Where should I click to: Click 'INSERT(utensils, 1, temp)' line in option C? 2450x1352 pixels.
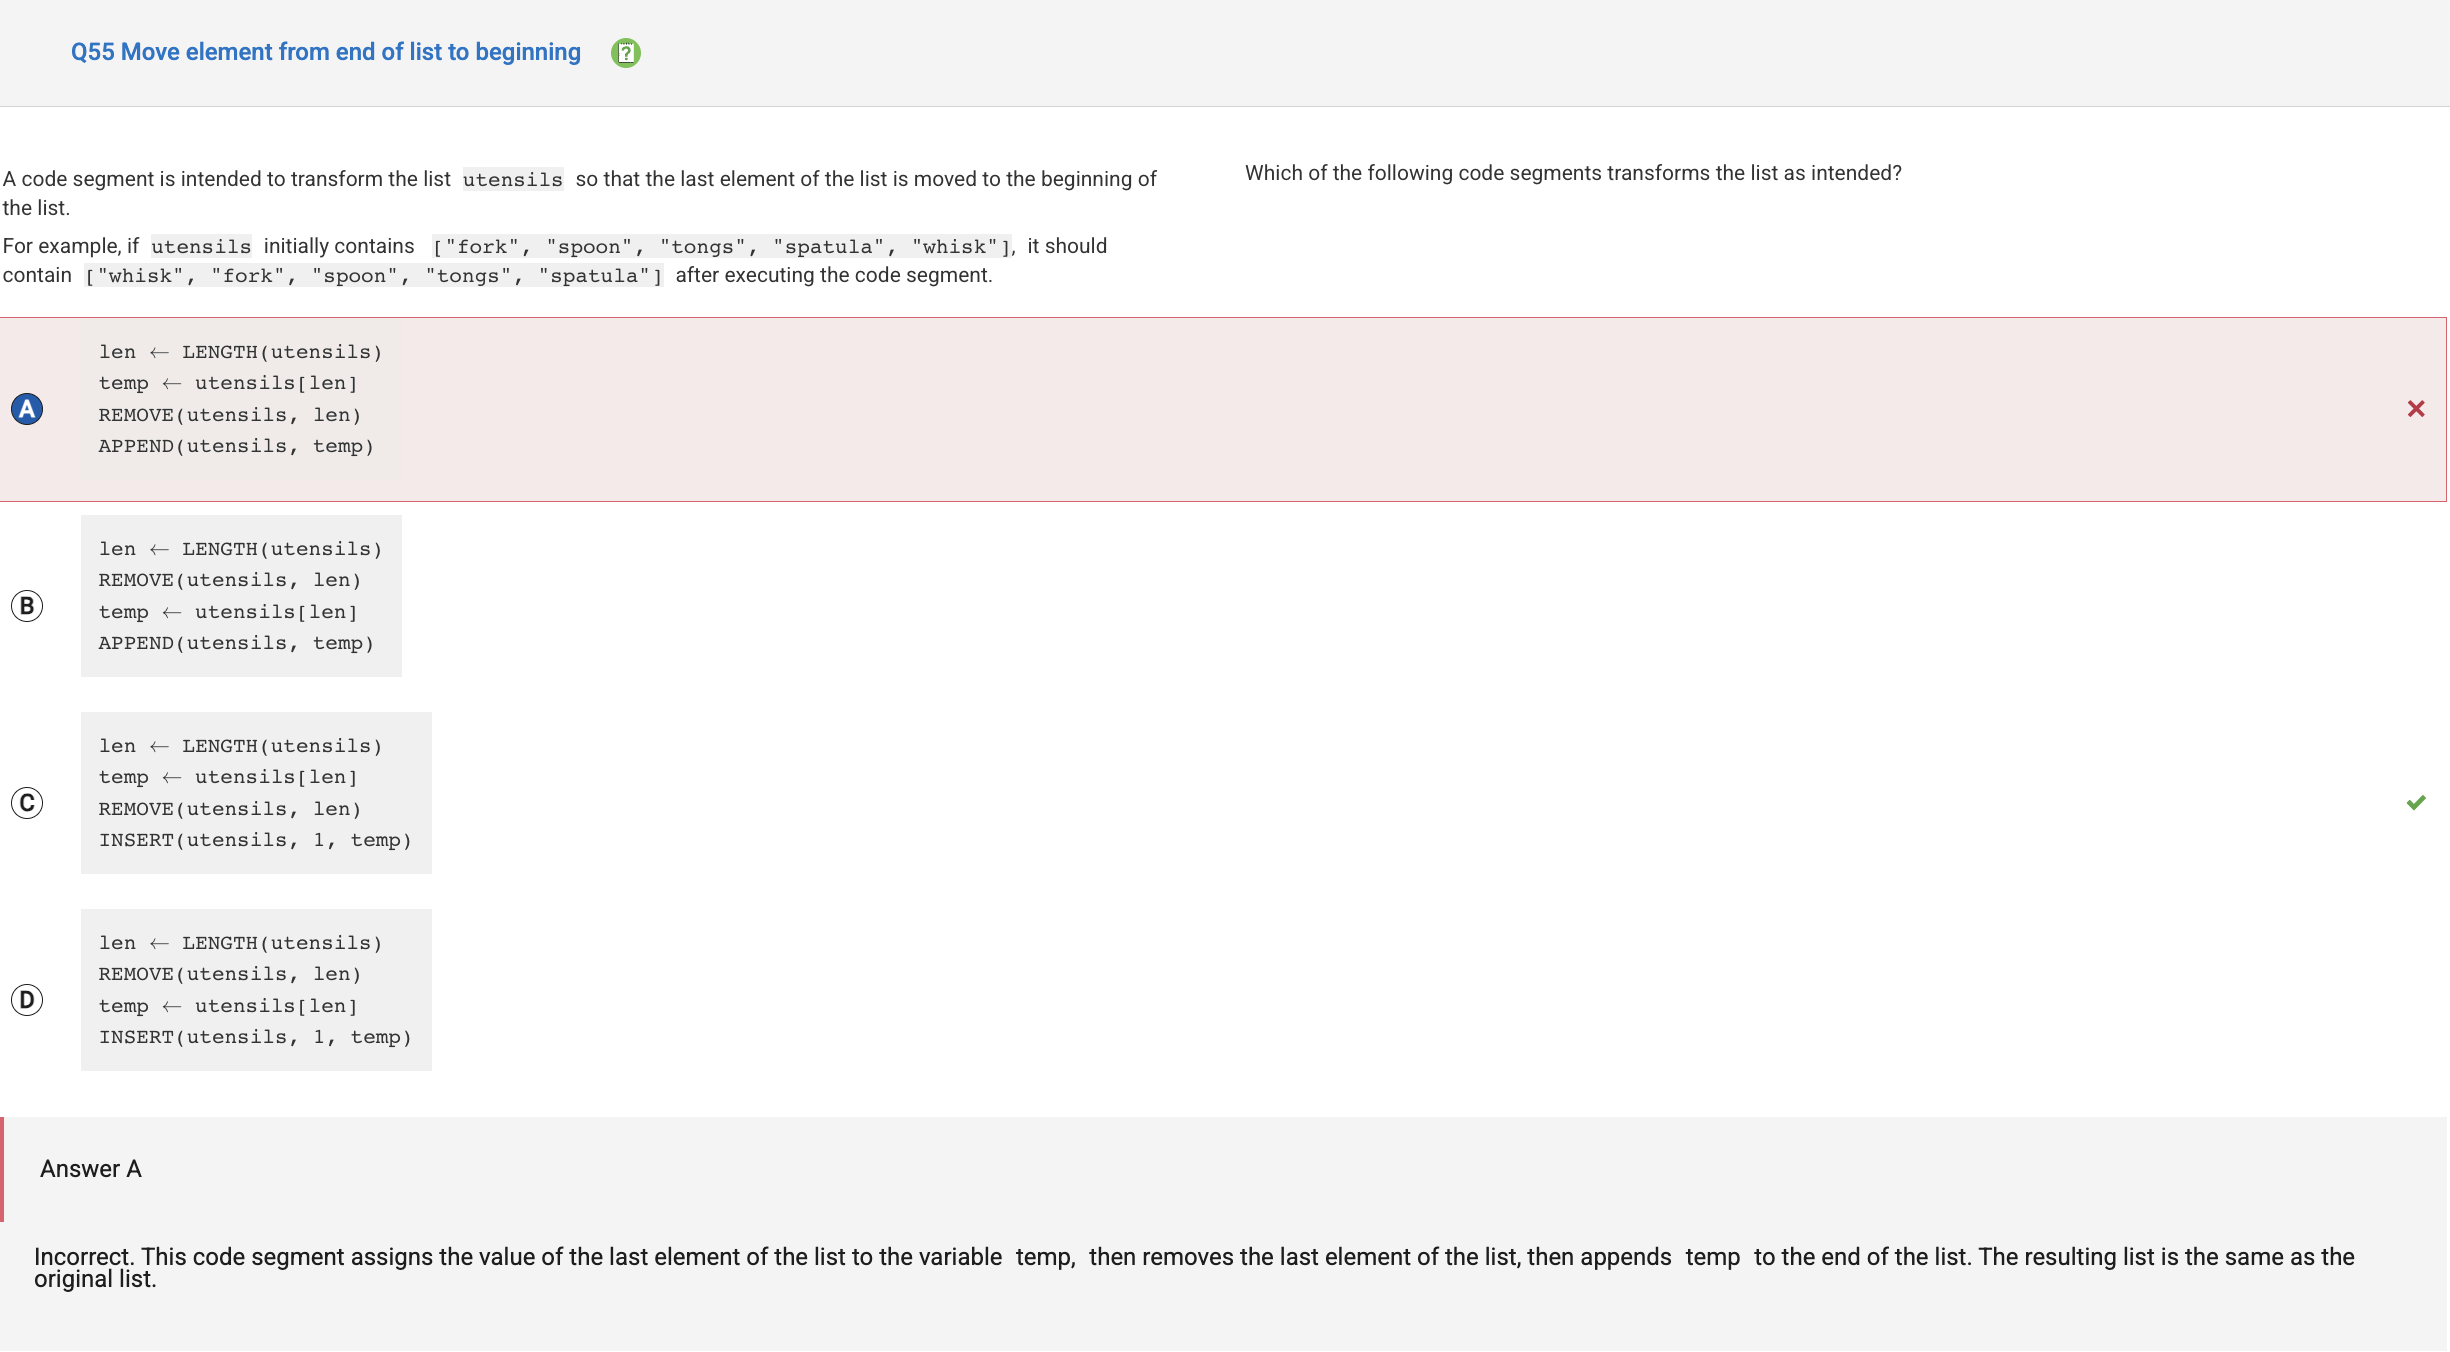point(255,840)
